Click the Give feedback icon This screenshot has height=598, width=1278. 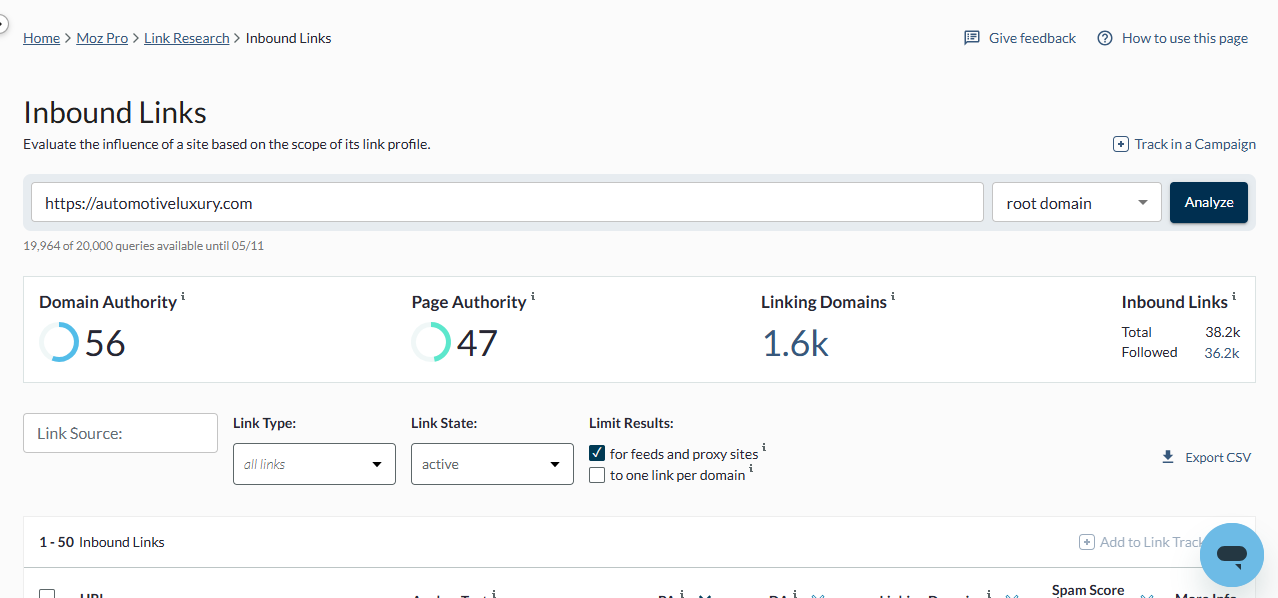(971, 38)
